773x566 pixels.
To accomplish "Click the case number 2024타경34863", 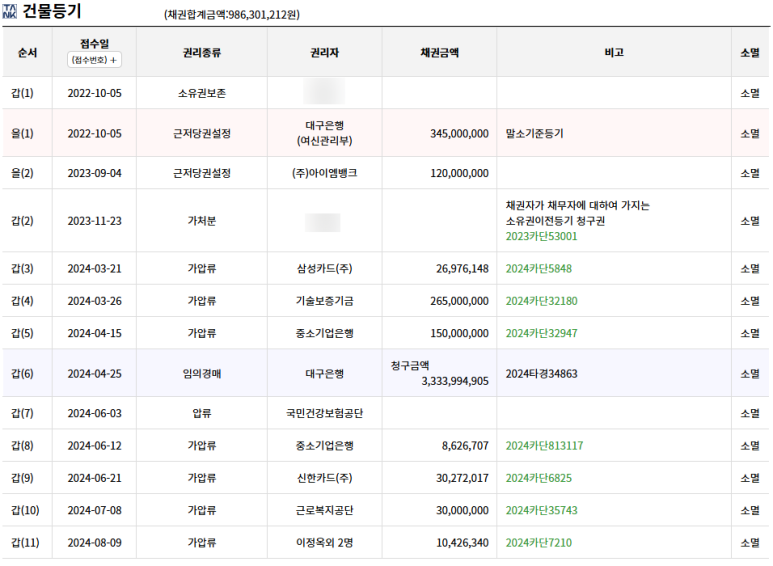I will tap(541, 374).
